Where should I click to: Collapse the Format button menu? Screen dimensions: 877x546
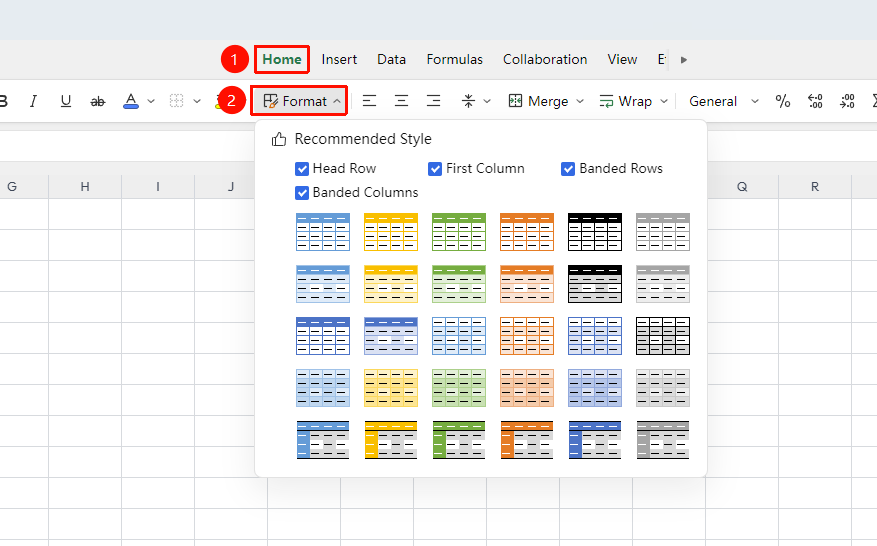299,101
